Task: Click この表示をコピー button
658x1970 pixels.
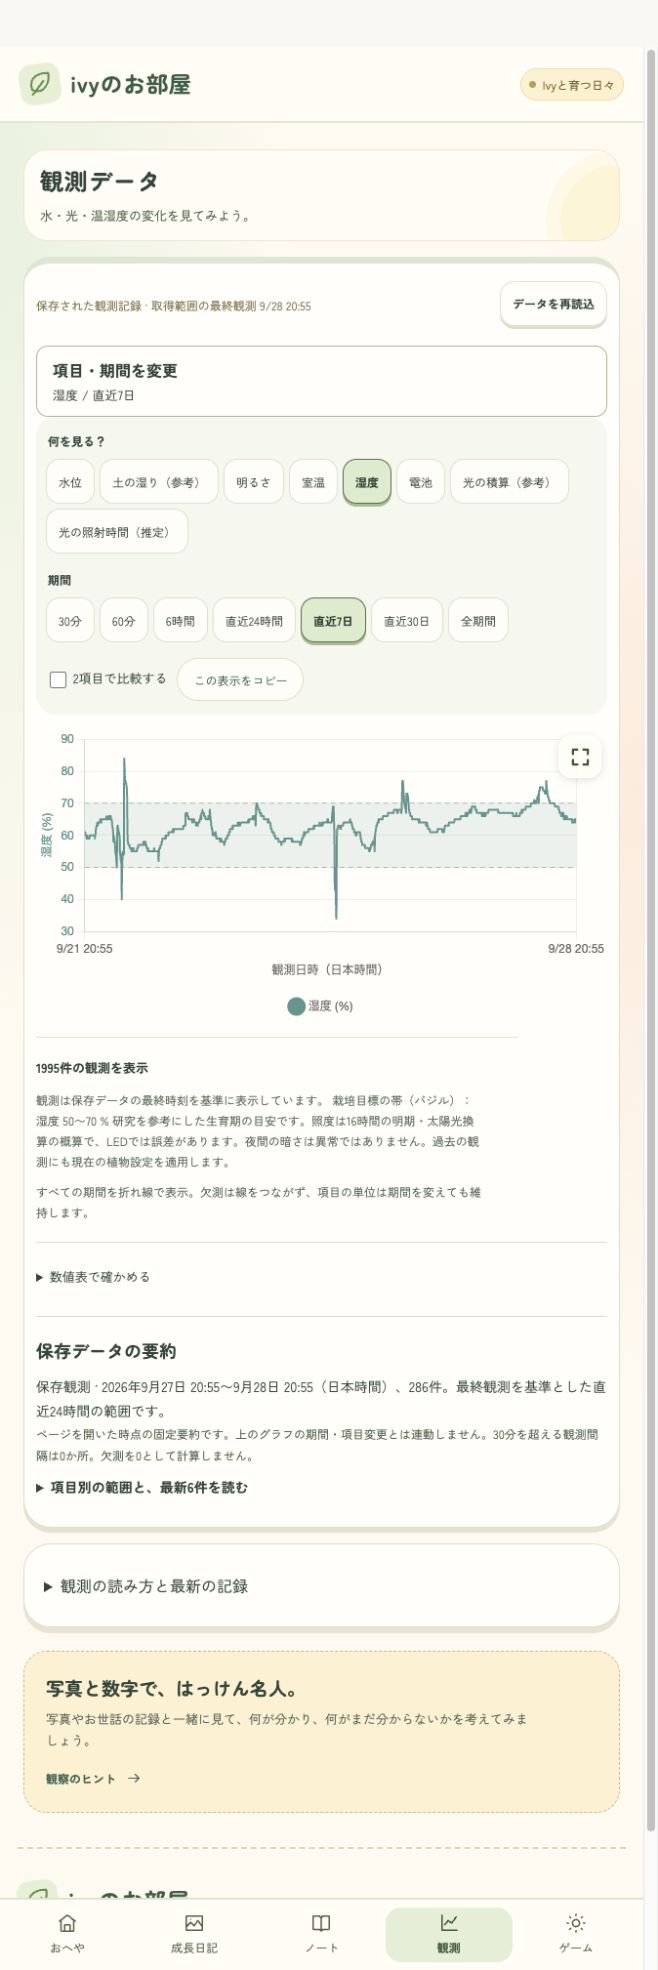Action: point(240,680)
